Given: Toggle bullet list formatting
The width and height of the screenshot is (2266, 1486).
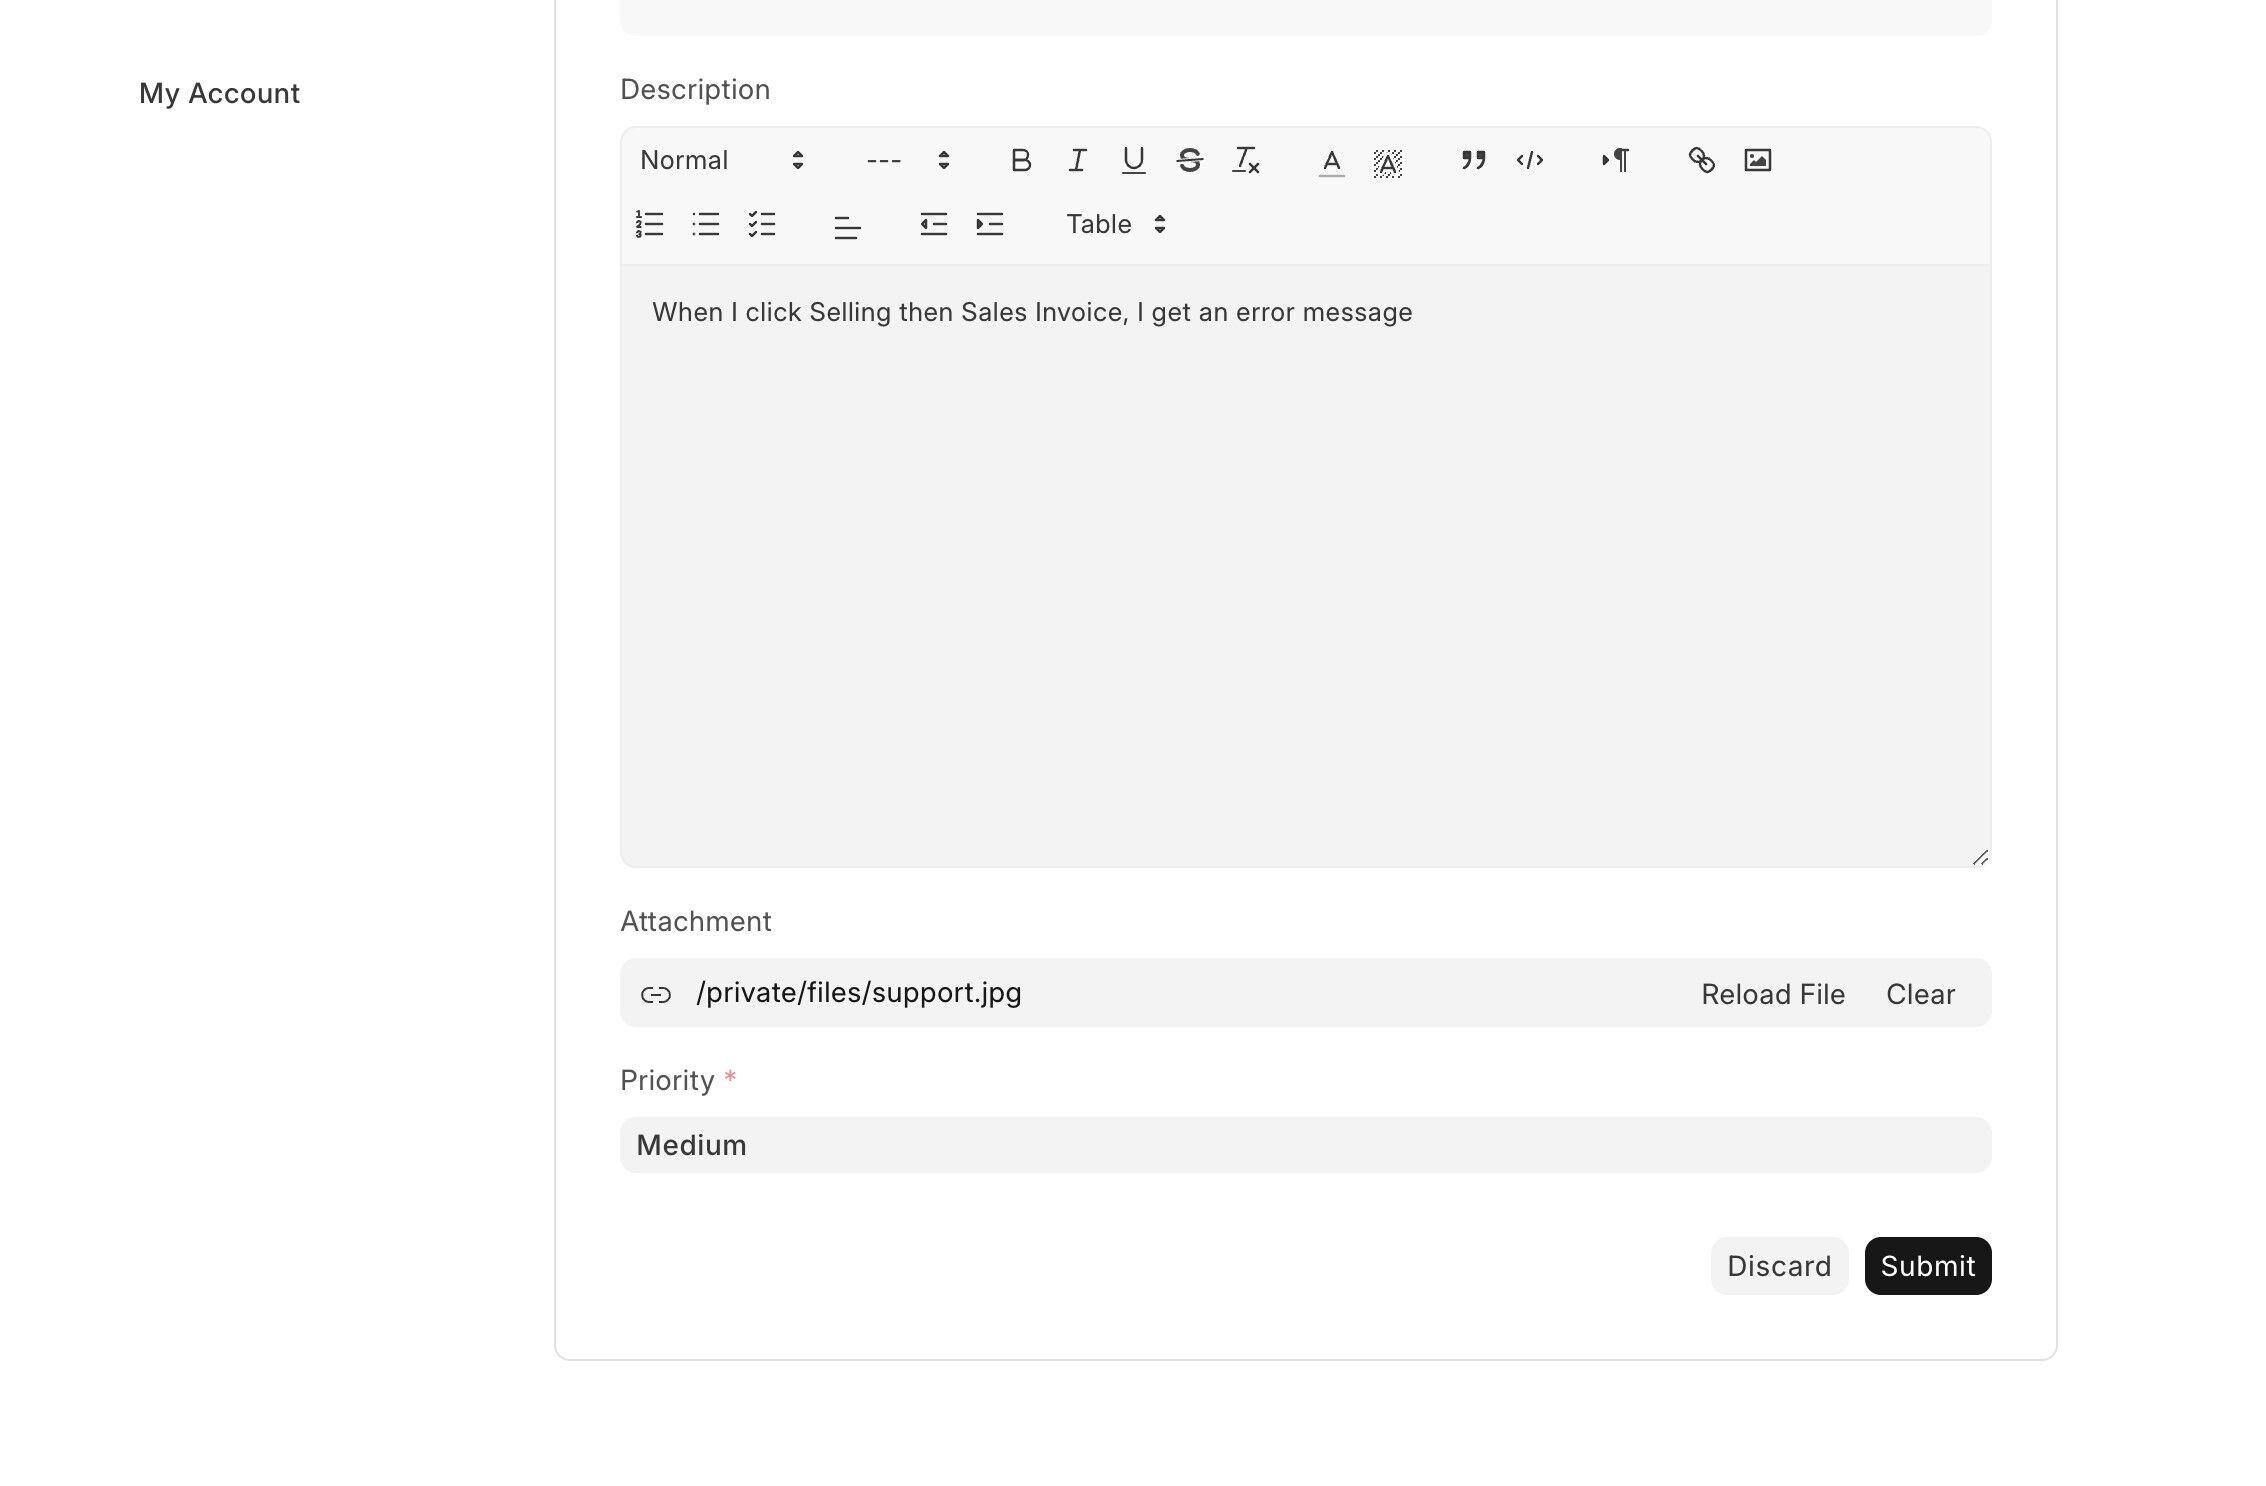Looking at the screenshot, I should tap(706, 224).
